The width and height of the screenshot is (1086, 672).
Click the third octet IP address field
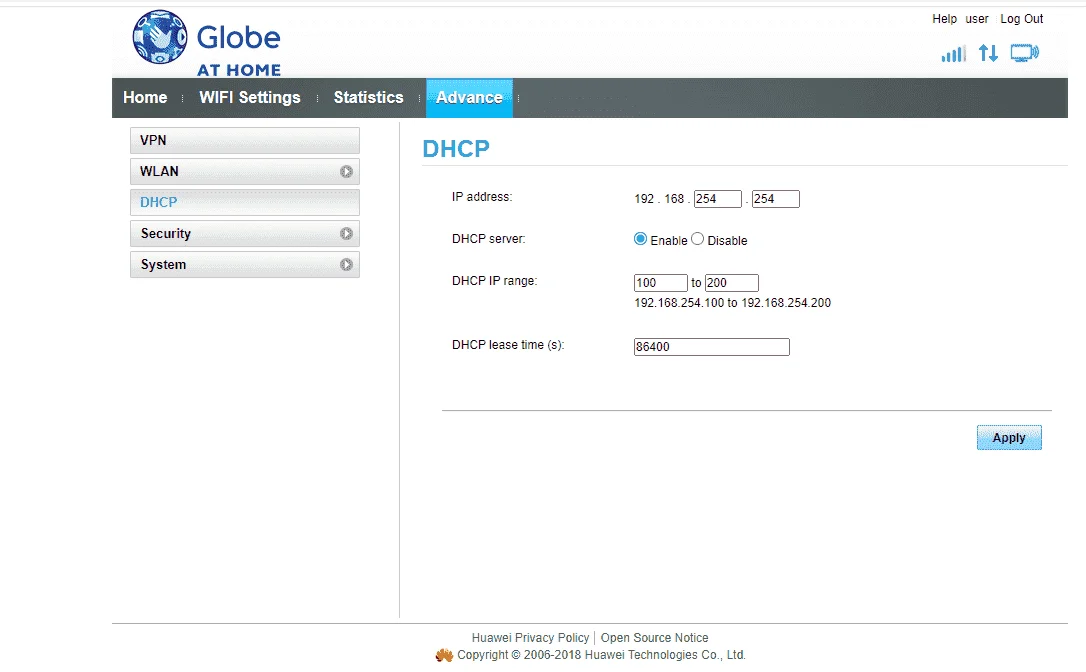[x=718, y=199]
